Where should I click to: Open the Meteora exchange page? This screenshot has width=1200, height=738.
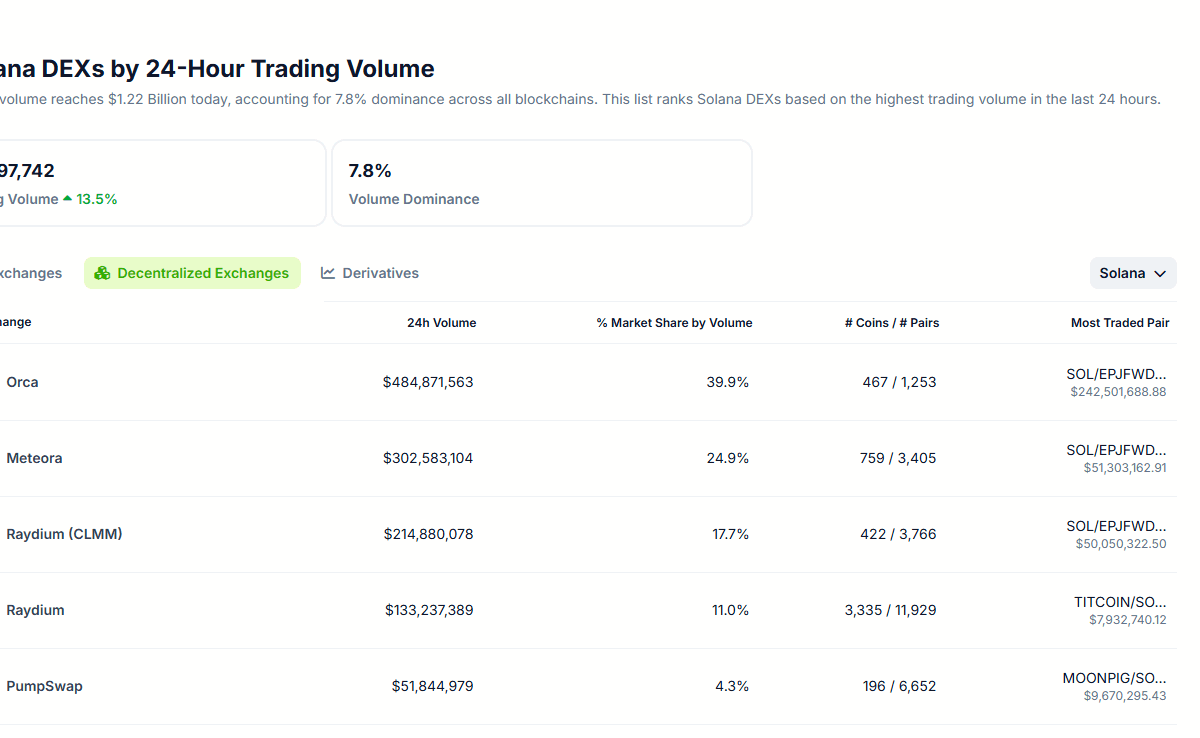point(34,458)
